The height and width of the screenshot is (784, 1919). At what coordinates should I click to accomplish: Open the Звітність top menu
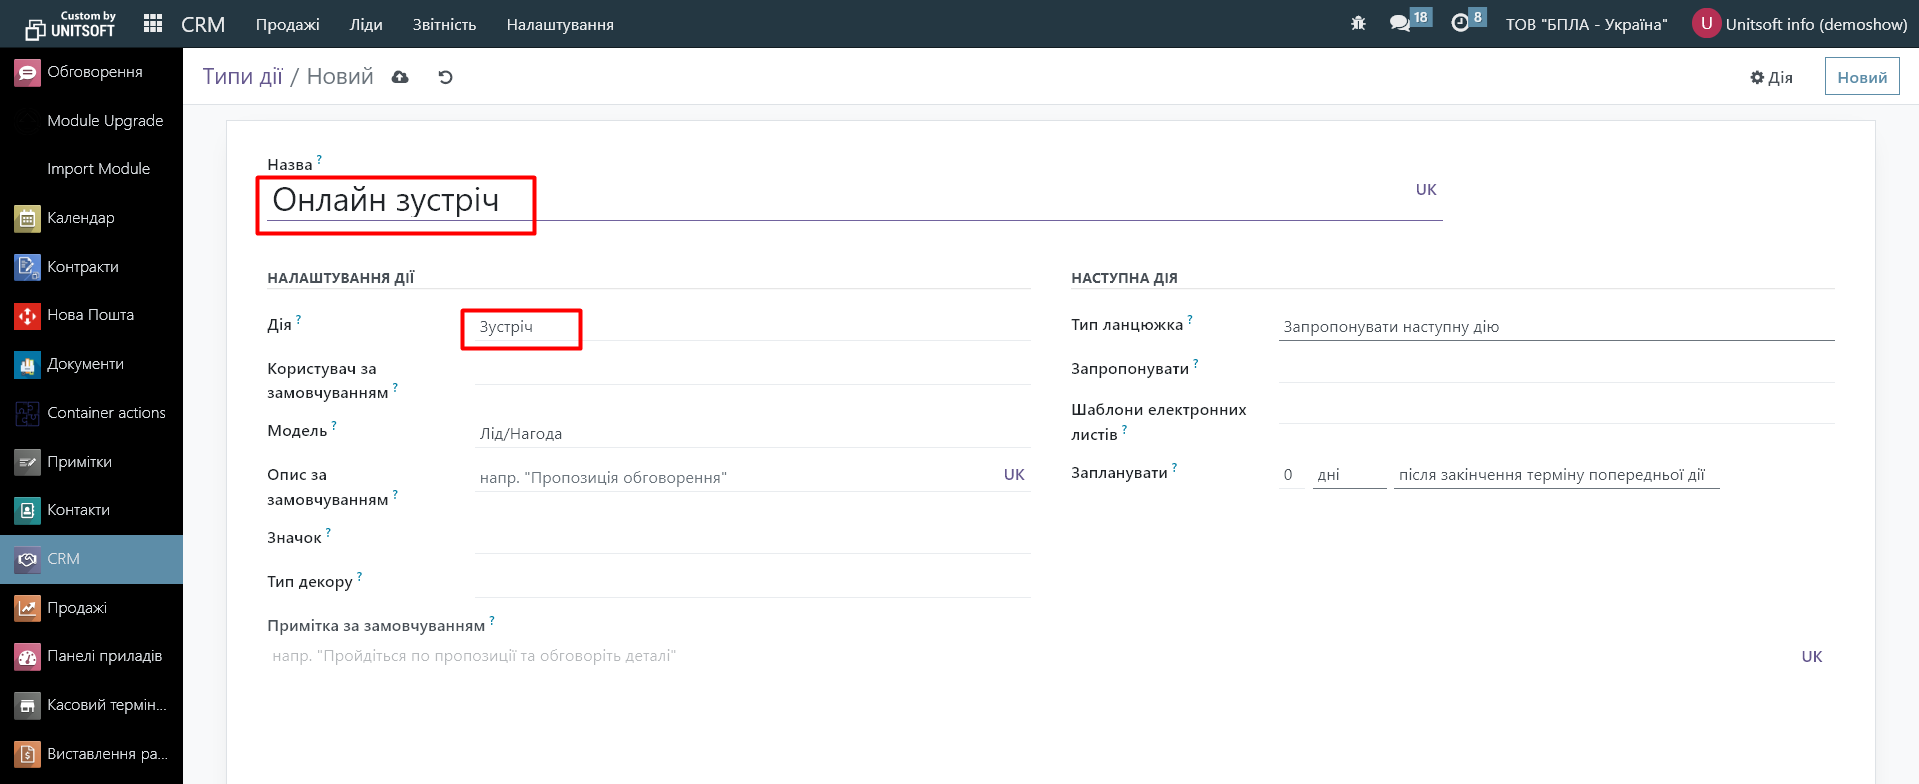coord(444,24)
